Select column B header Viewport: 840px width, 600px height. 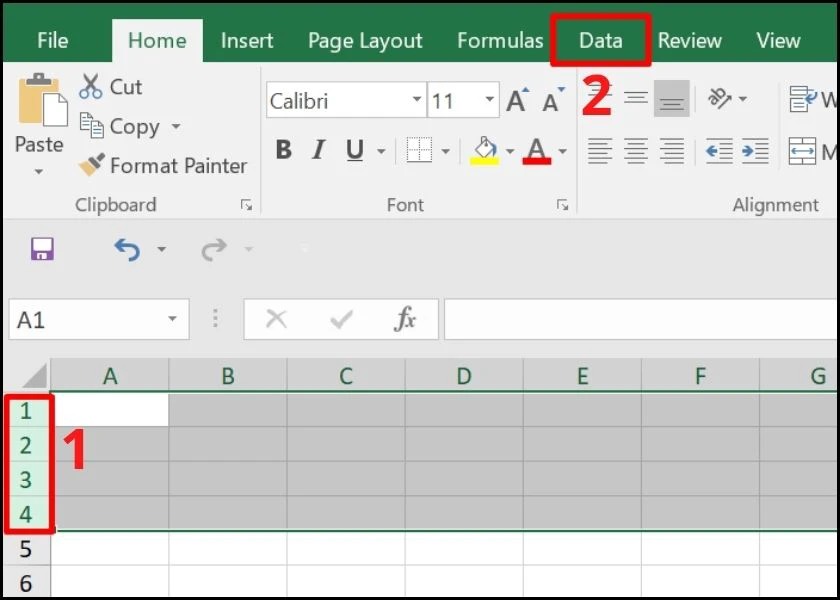[x=228, y=376]
